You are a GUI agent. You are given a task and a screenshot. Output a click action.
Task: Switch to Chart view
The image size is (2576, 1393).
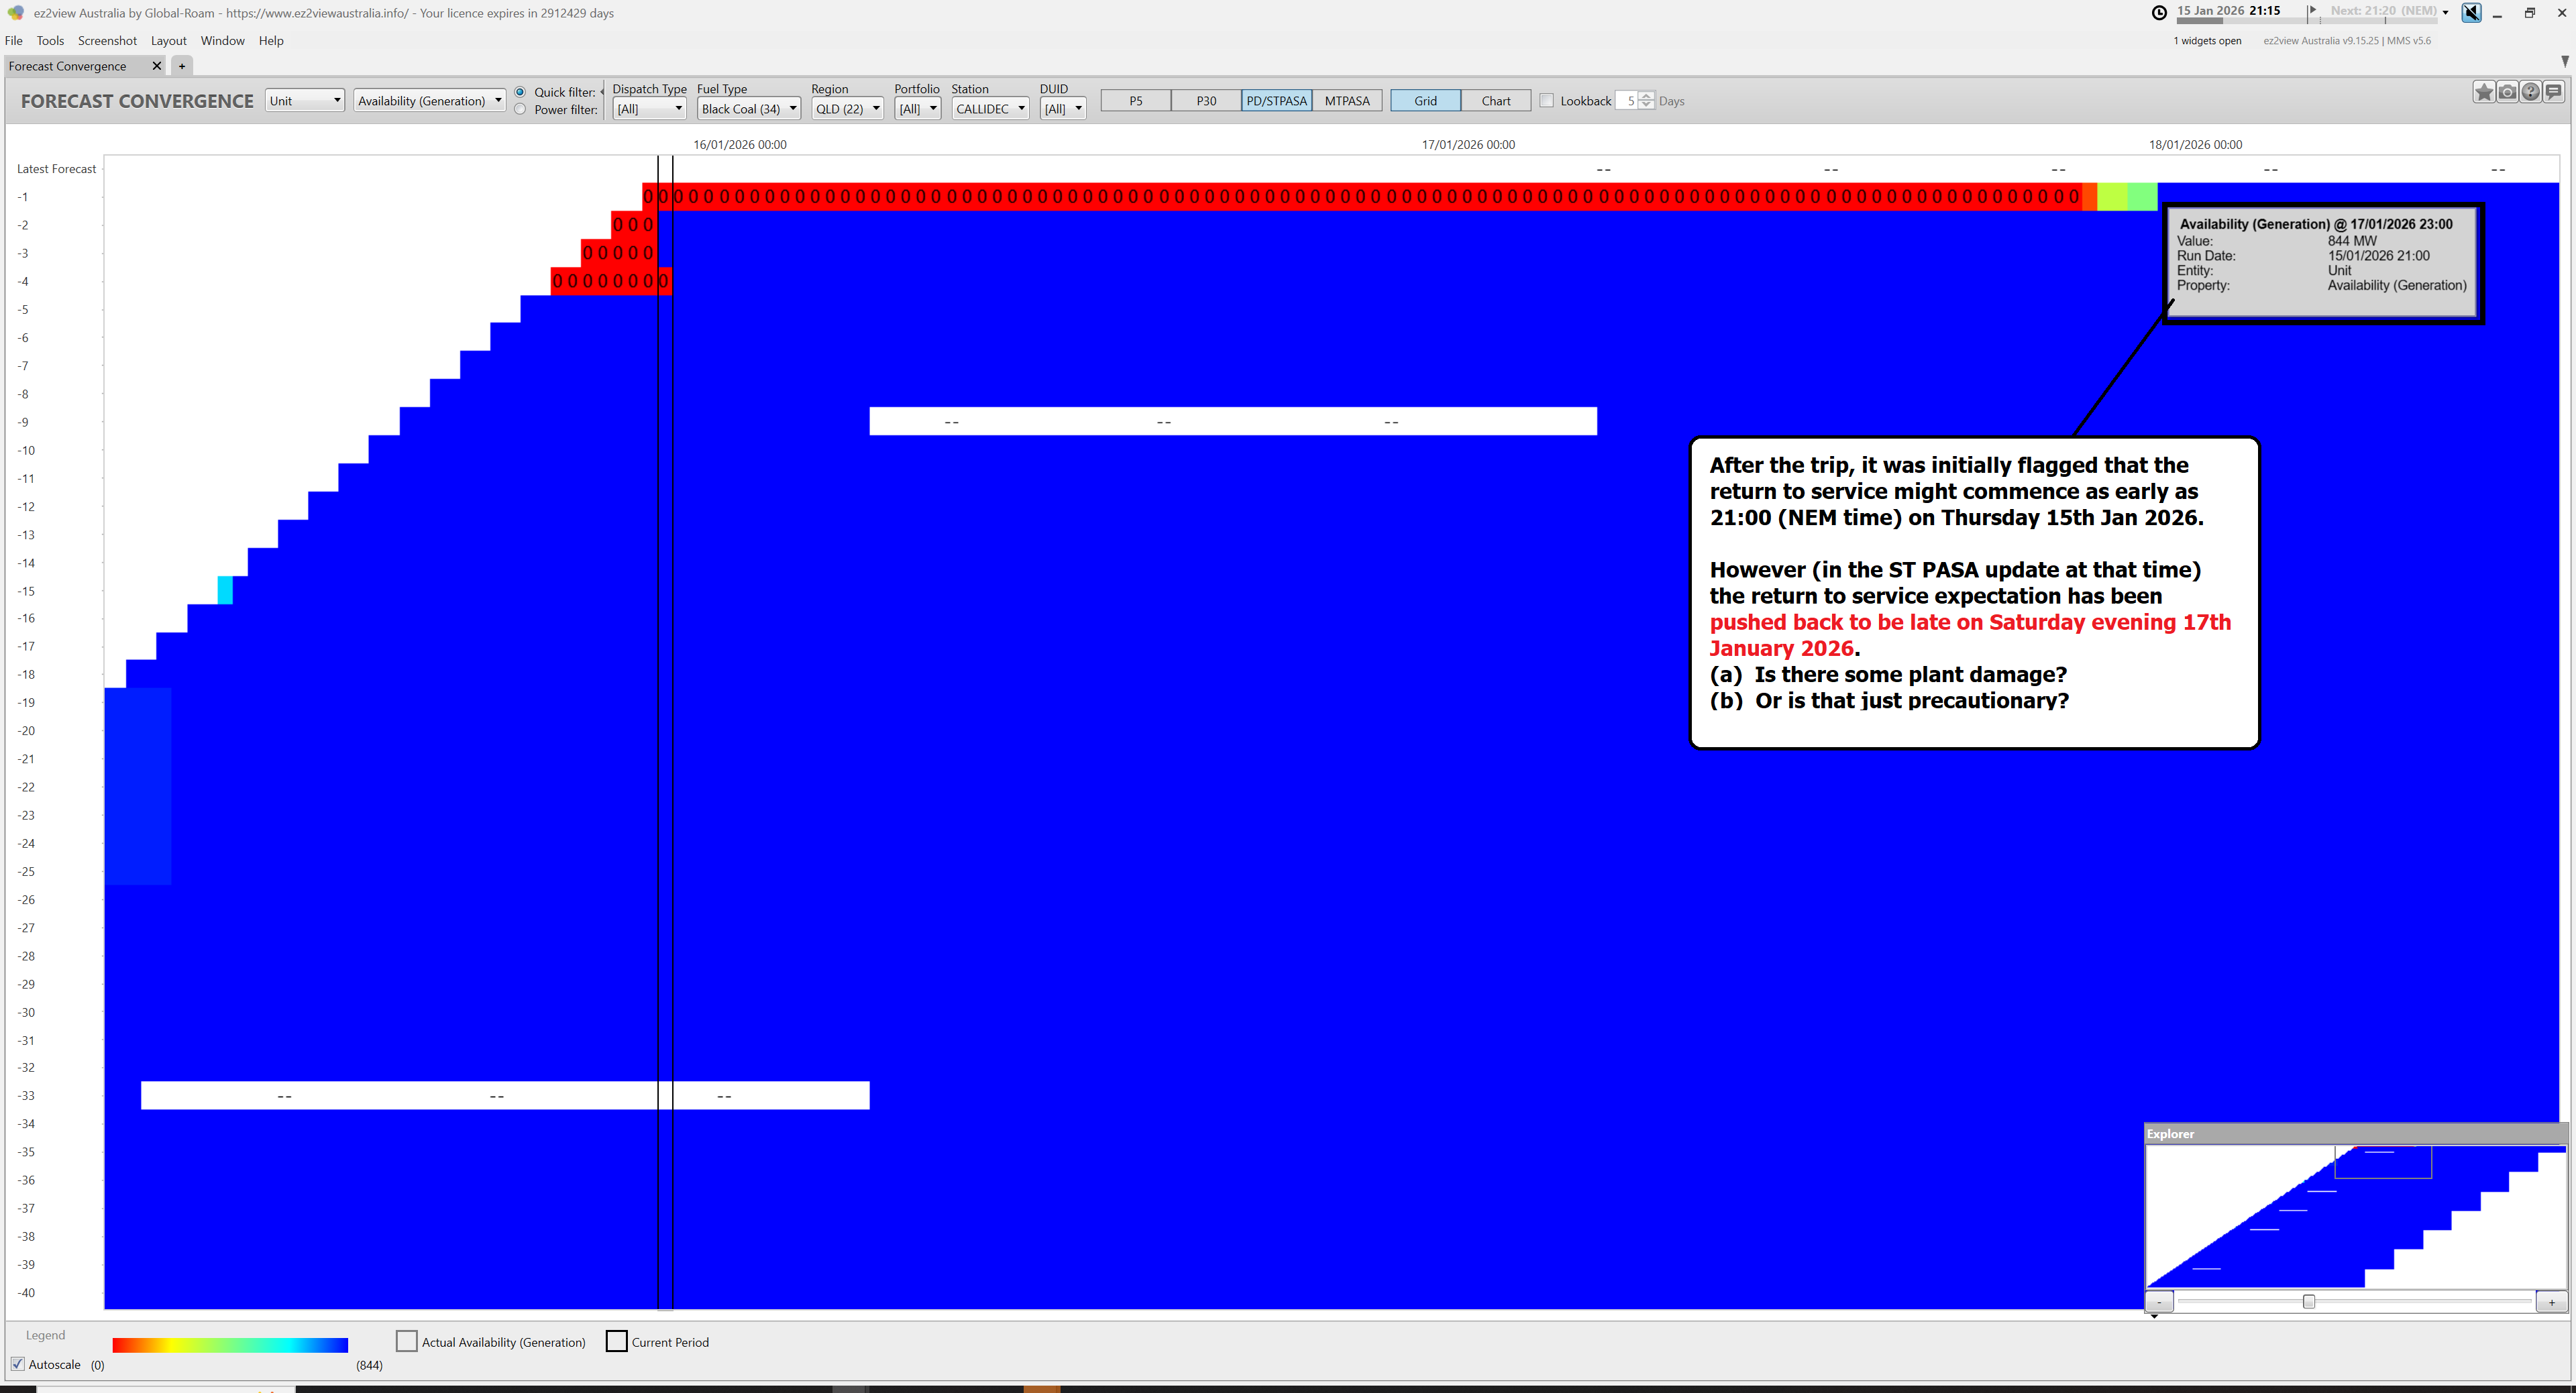1496,101
